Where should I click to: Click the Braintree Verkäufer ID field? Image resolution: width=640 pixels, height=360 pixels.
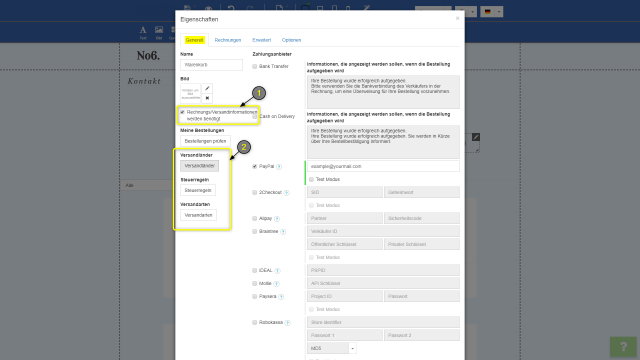[383, 231]
